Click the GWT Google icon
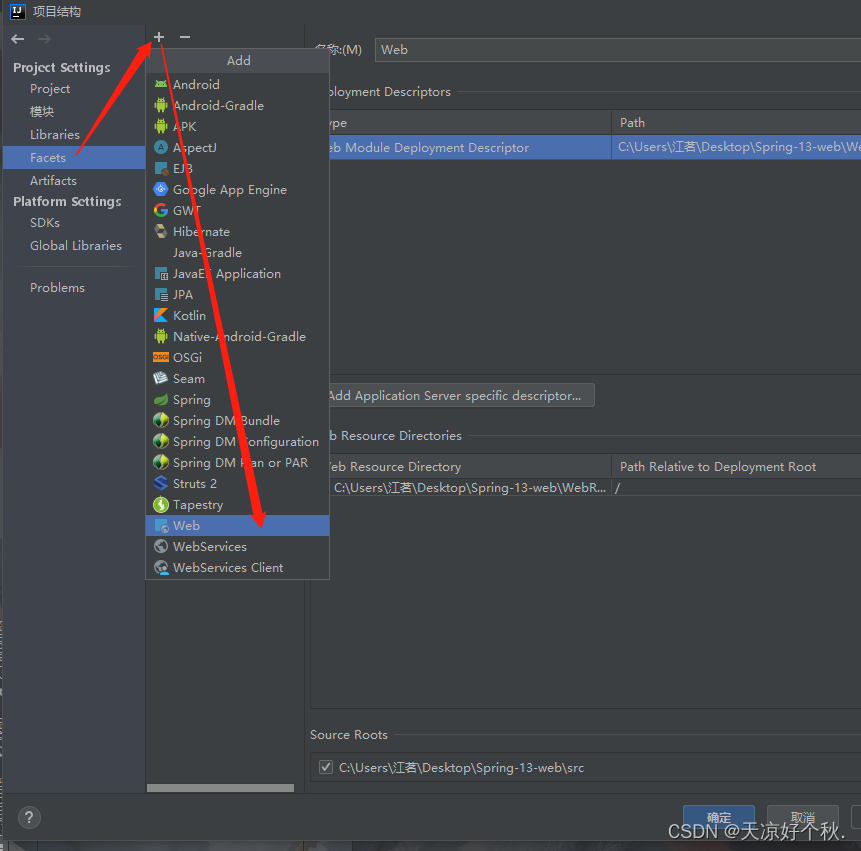 pyautogui.click(x=161, y=210)
